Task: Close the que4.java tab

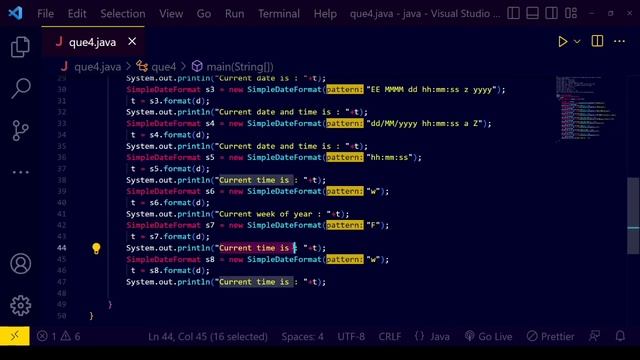Action: click(132, 42)
